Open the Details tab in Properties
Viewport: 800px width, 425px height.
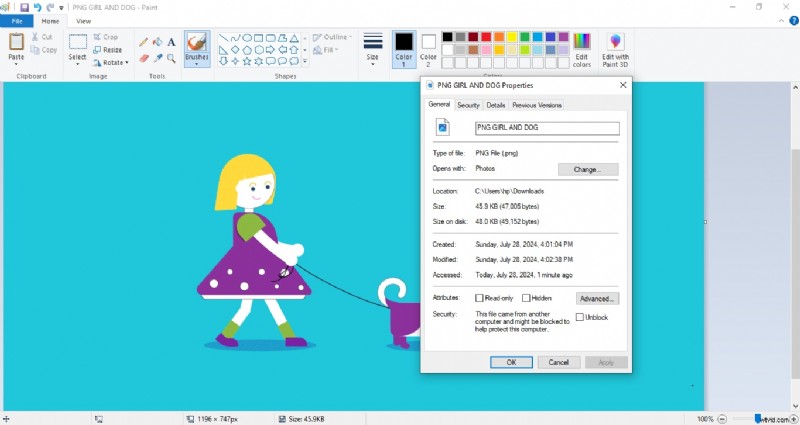(495, 105)
